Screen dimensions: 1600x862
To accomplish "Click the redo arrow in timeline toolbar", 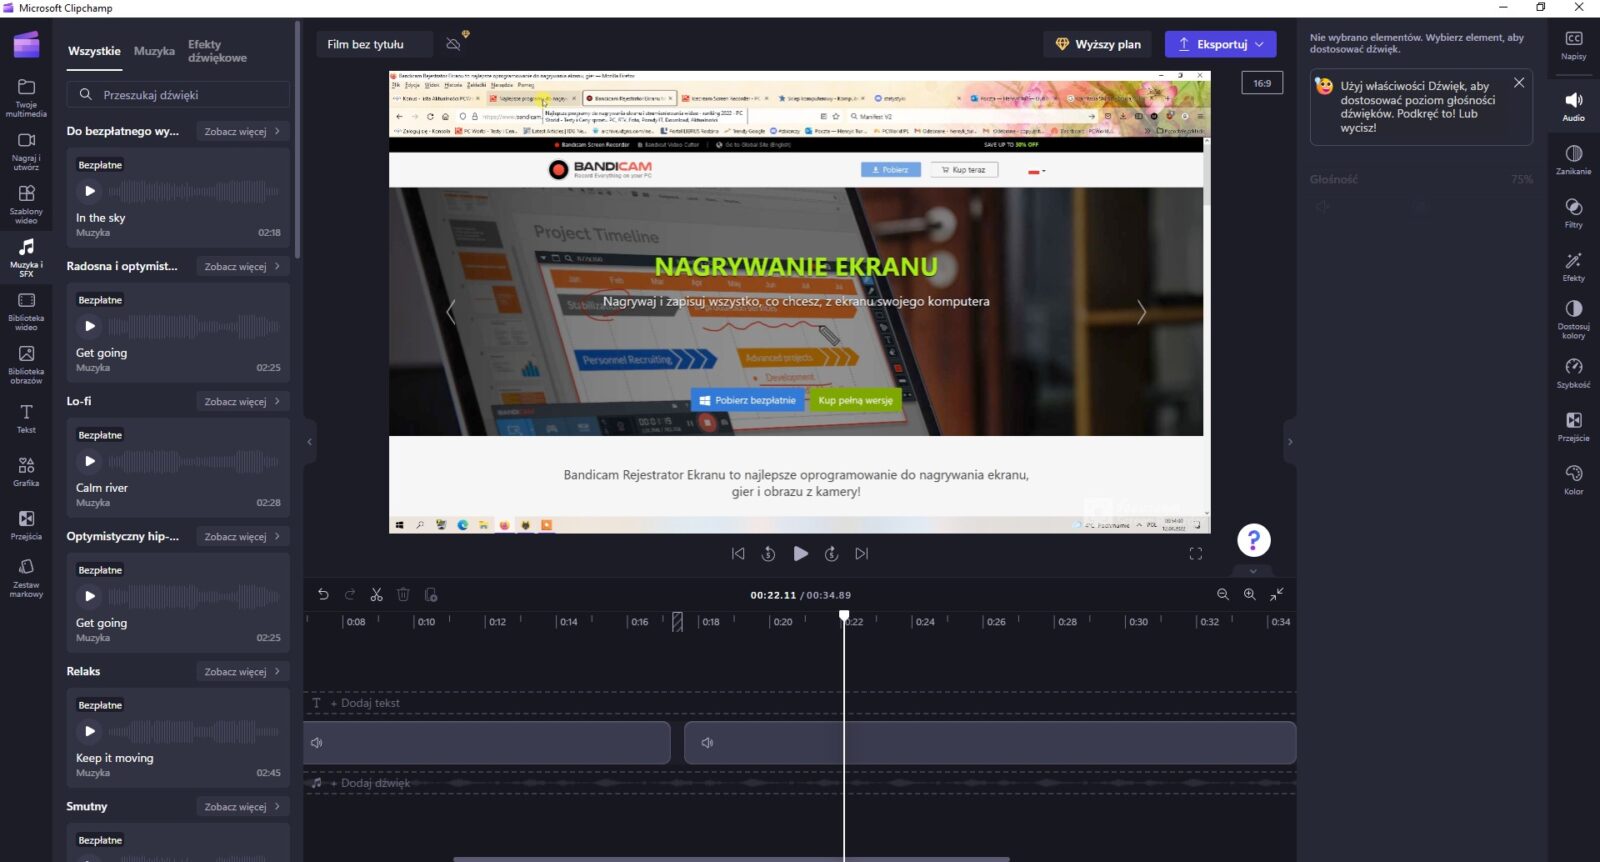I will pyautogui.click(x=350, y=594).
